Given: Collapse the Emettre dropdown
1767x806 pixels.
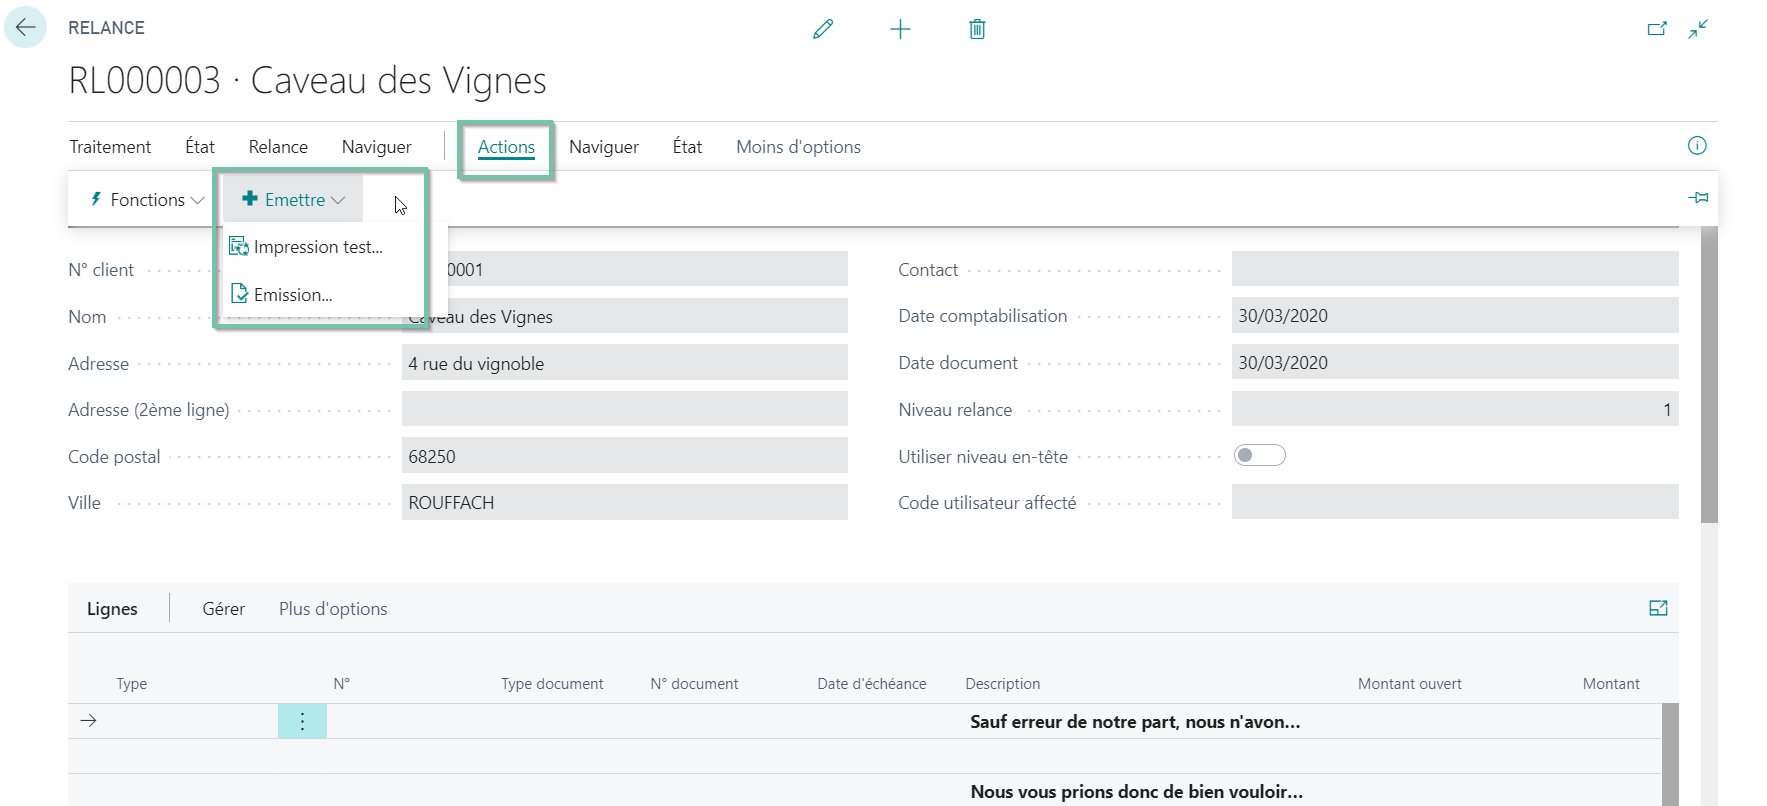Looking at the screenshot, I should [x=293, y=200].
